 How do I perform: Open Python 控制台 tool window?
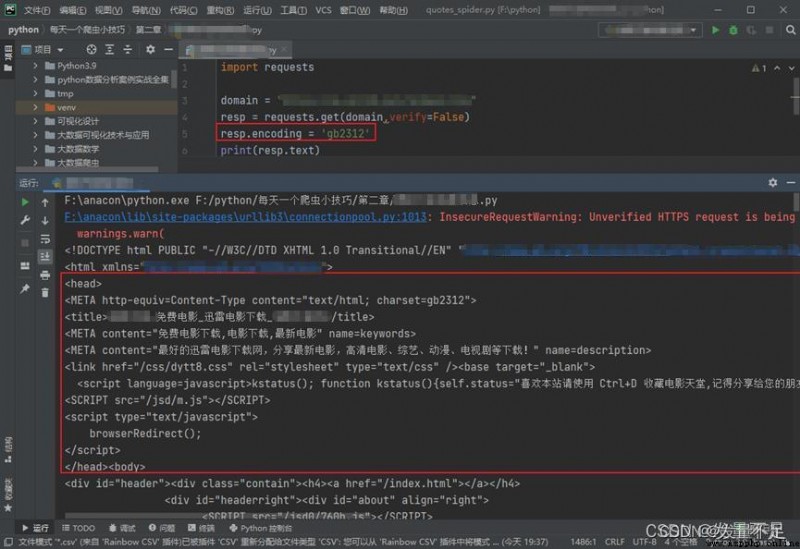[261, 528]
